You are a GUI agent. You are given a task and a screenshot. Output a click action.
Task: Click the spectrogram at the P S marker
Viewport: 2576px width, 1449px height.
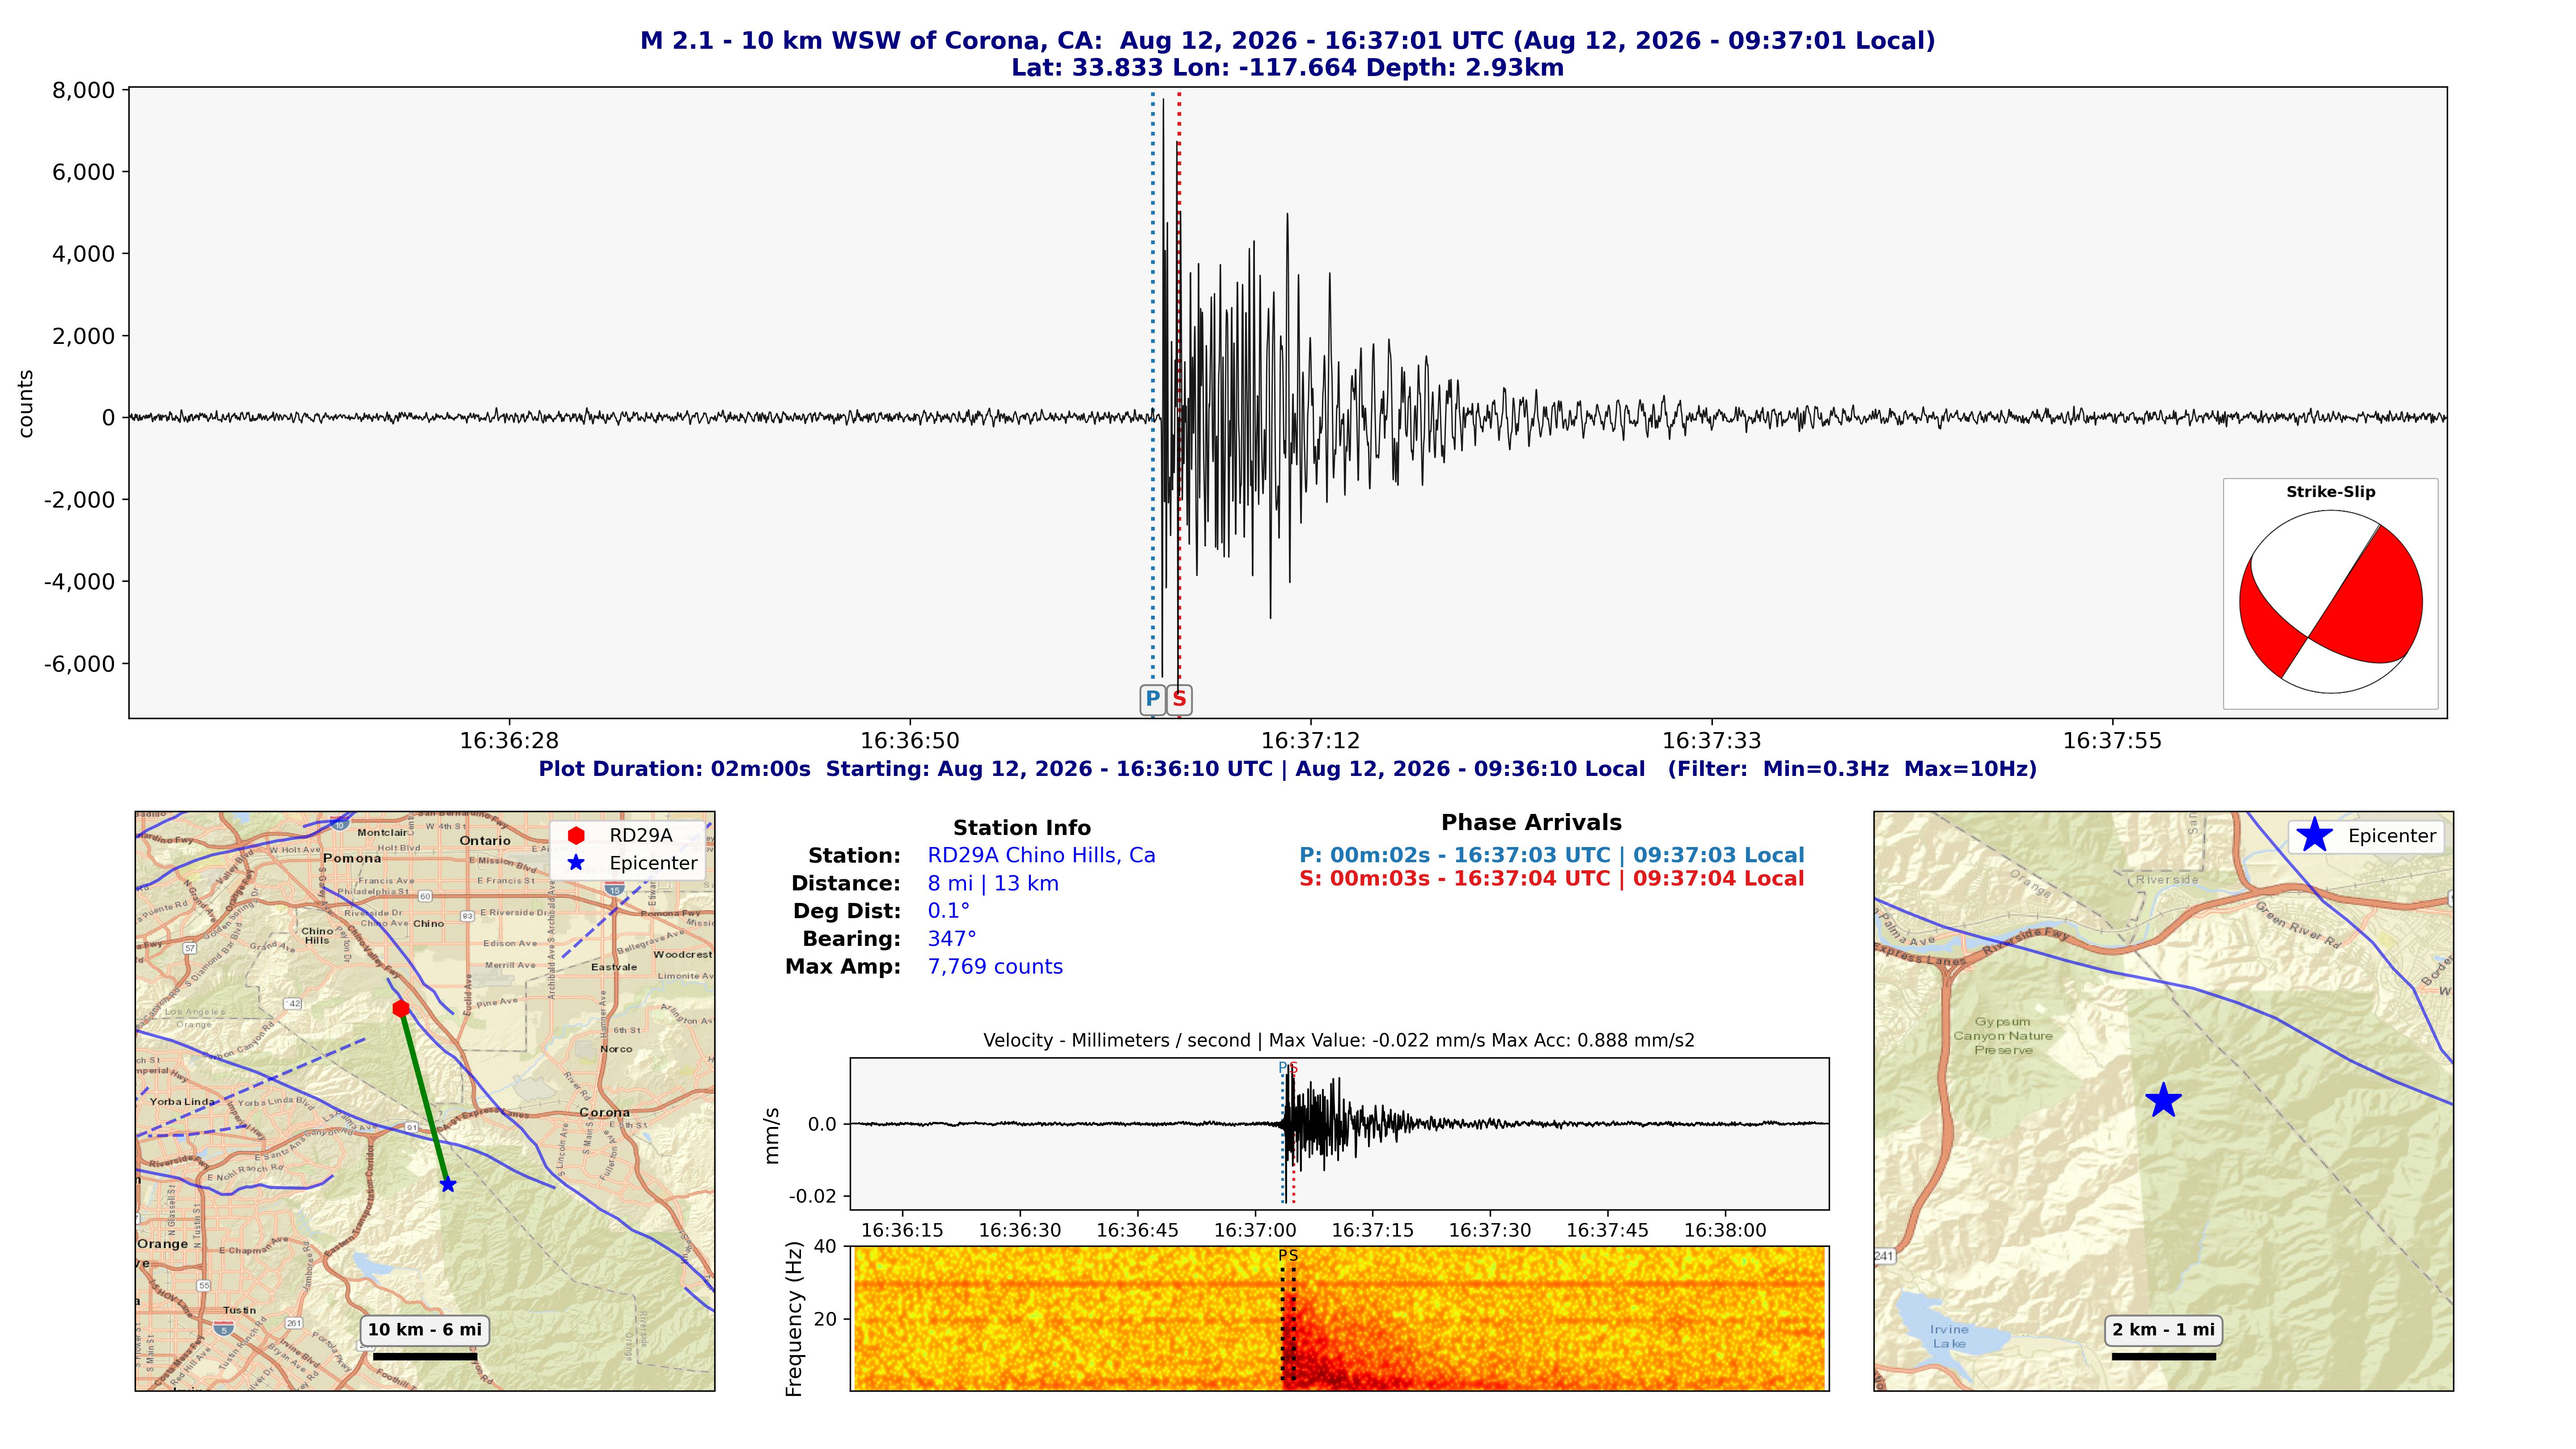coord(1288,1318)
